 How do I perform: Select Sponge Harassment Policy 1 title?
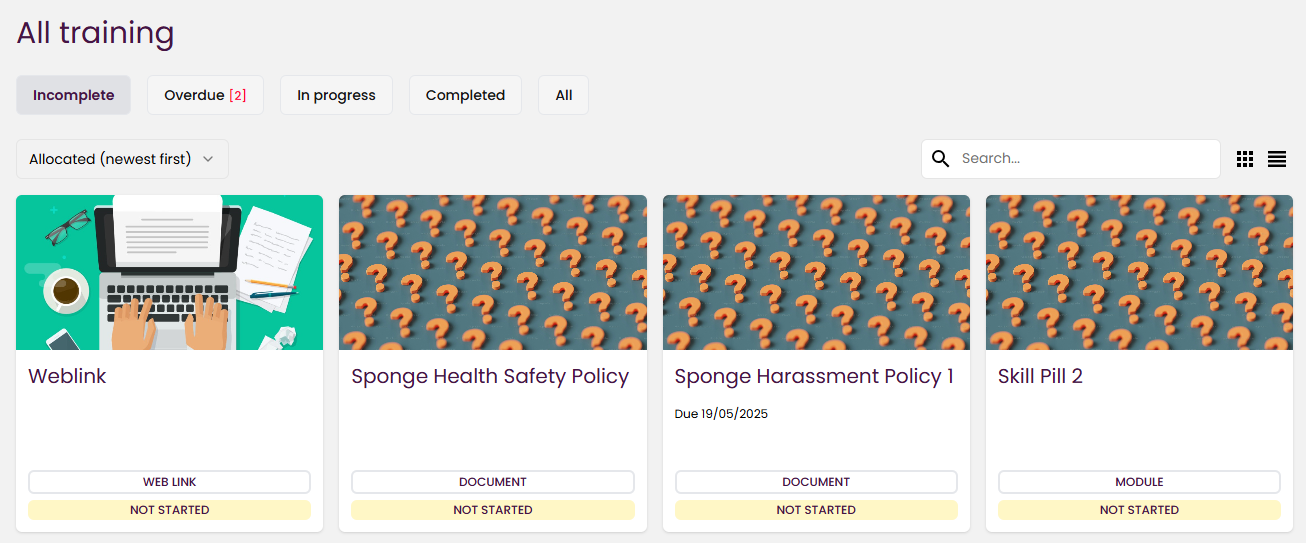(814, 376)
